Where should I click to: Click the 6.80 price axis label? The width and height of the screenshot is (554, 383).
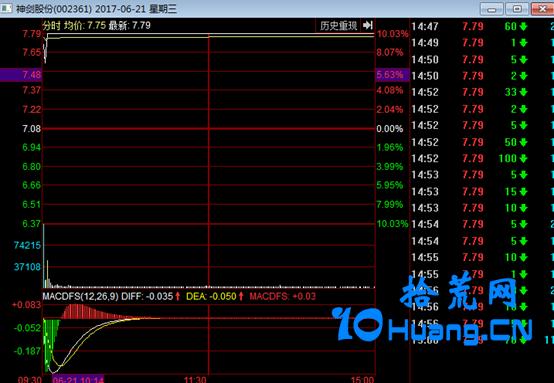[31, 166]
